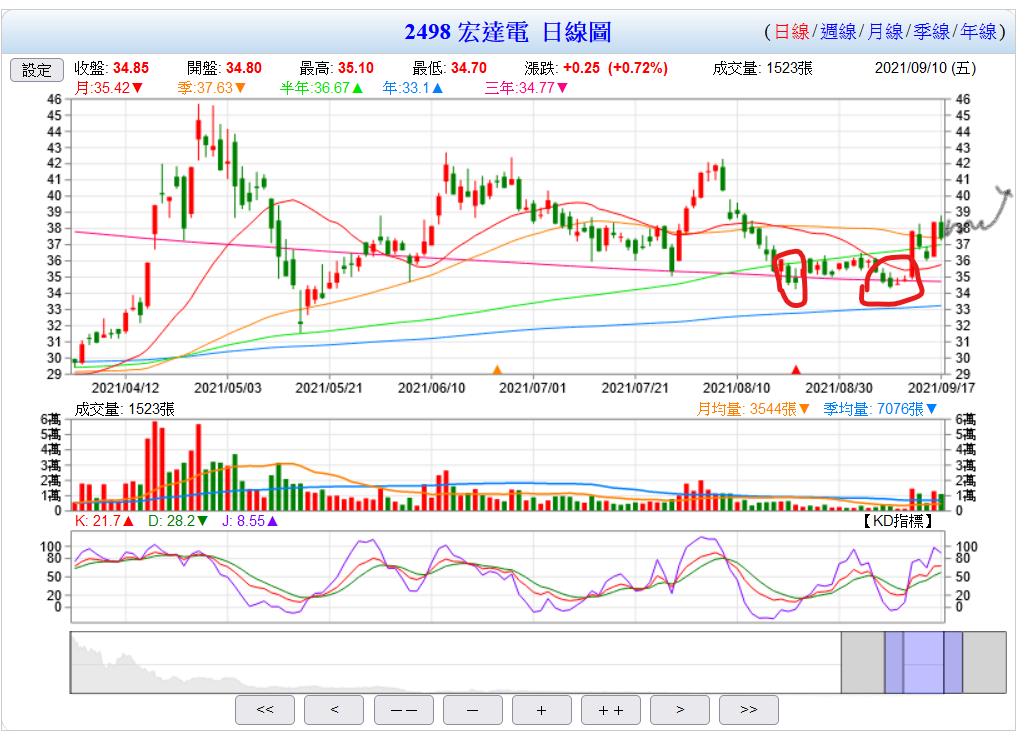The height and width of the screenshot is (742, 1027).
Task: Click the red triangle marker on date axis
Action: 796,370
